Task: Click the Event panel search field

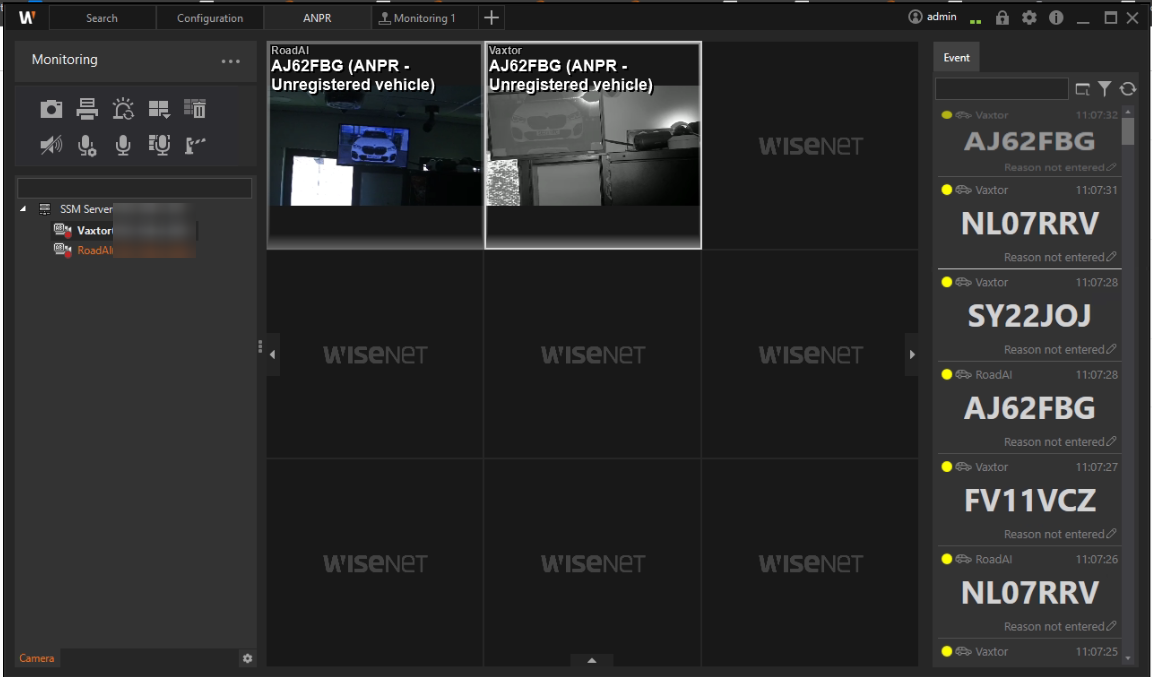Action: coord(1001,89)
